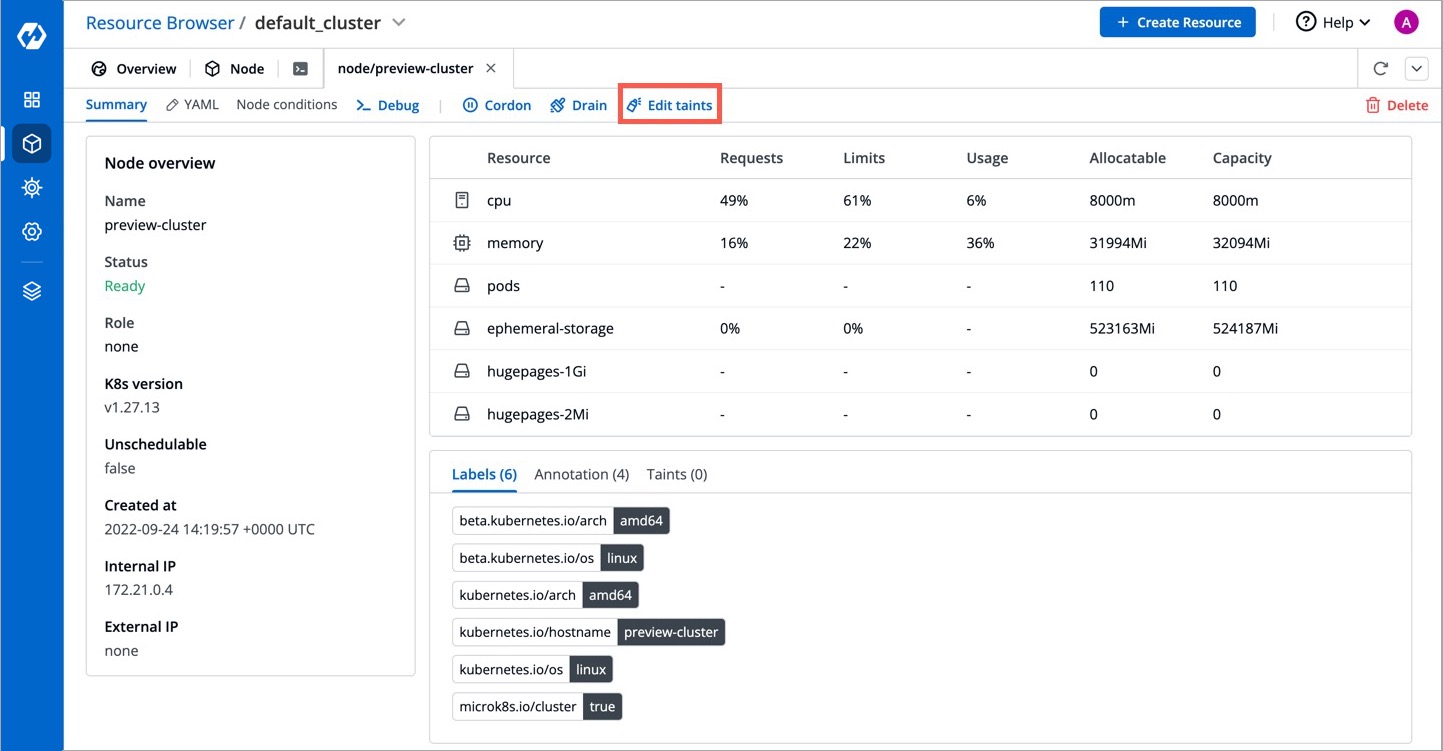Open the cube resource browser sidebar icon
This screenshot has height=751, width=1443.
pos(32,144)
